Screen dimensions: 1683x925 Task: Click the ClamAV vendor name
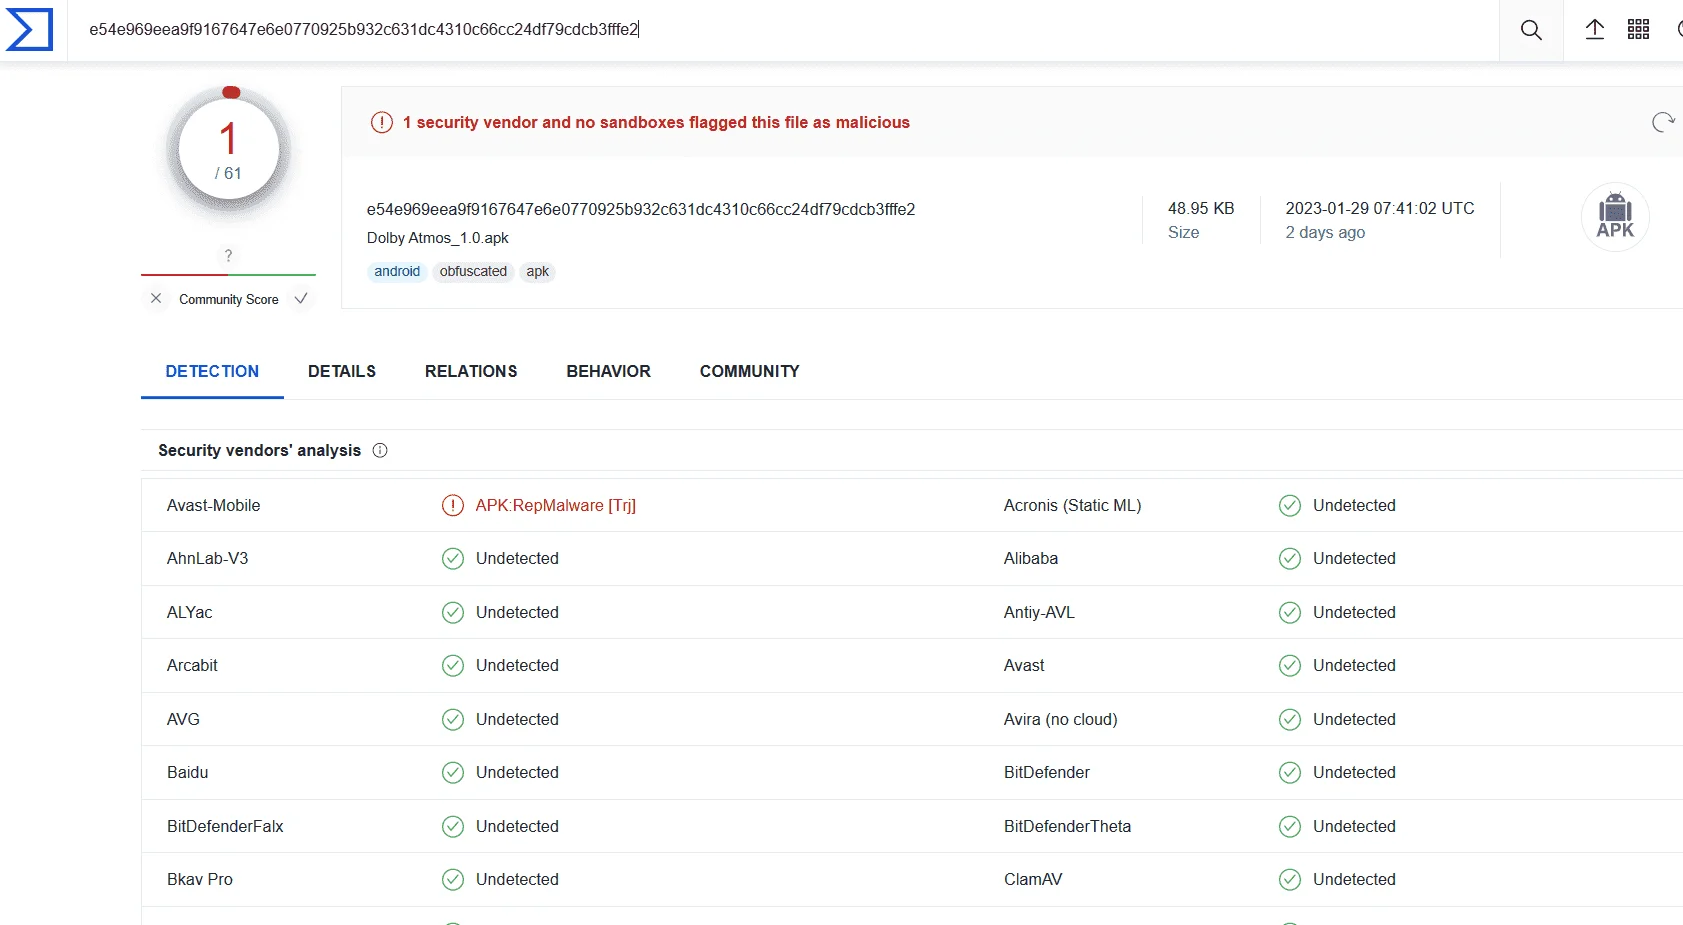(x=1033, y=879)
